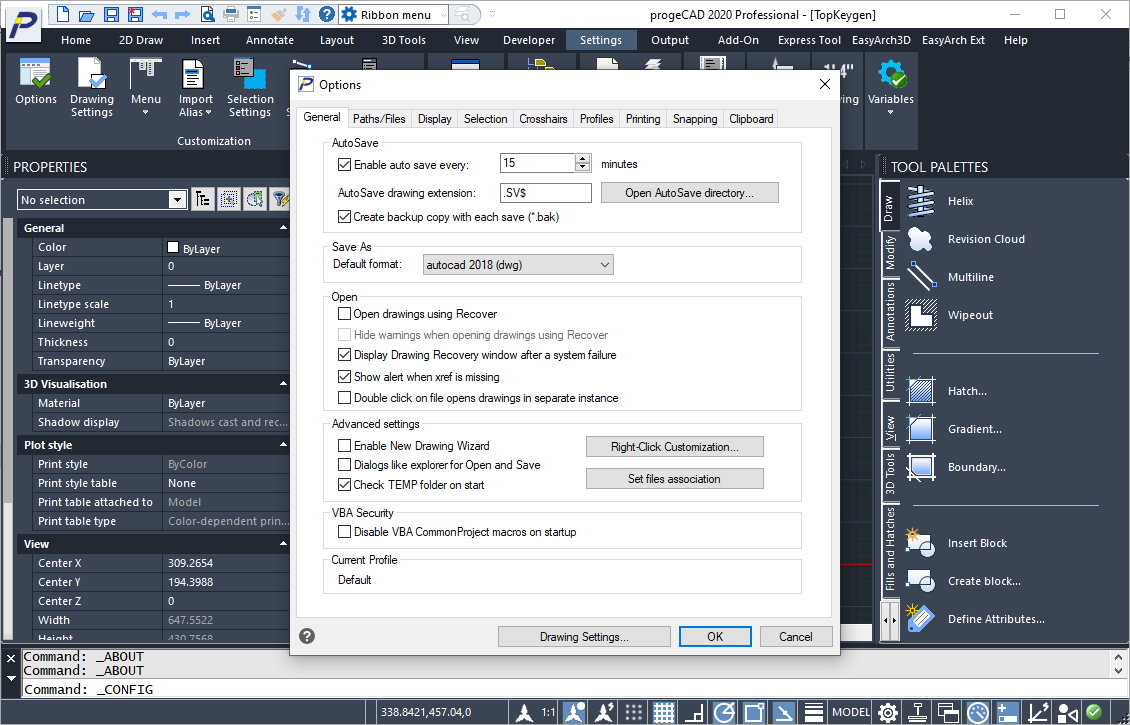This screenshot has height=725, width=1130.
Task: Click Set files association button
Action: pos(675,479)
